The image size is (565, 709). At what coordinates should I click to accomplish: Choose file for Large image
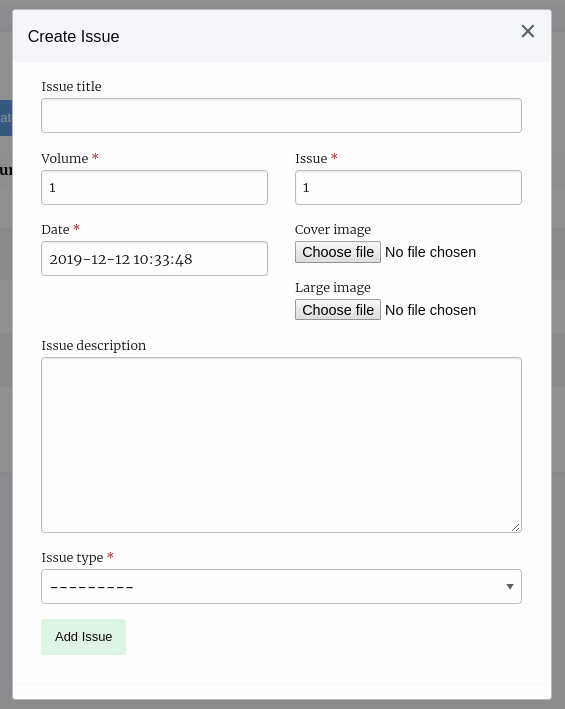tap(338, 310)
